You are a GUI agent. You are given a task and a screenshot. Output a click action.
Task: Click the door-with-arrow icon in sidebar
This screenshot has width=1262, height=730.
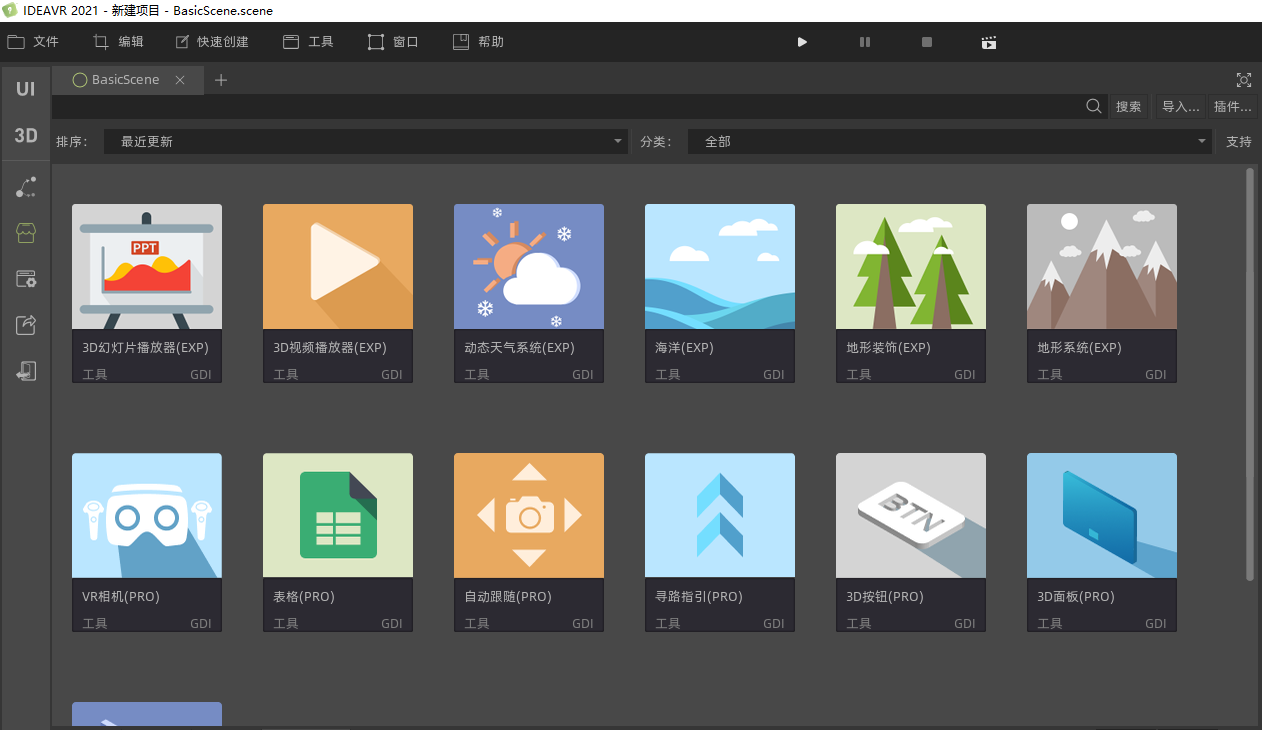click(x=26, y=371)
